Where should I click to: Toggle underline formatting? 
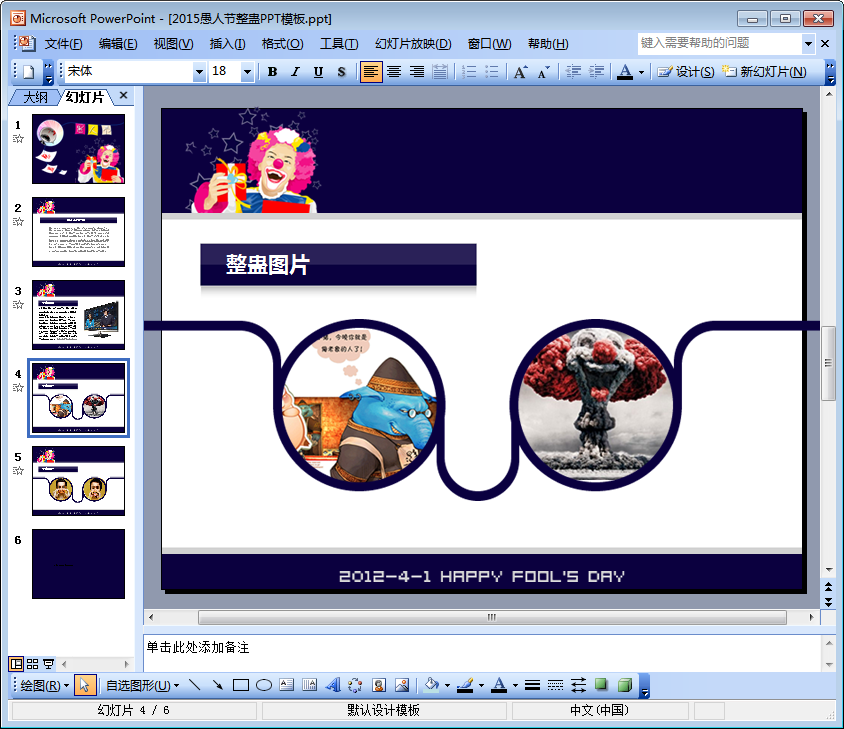point(318,72)
